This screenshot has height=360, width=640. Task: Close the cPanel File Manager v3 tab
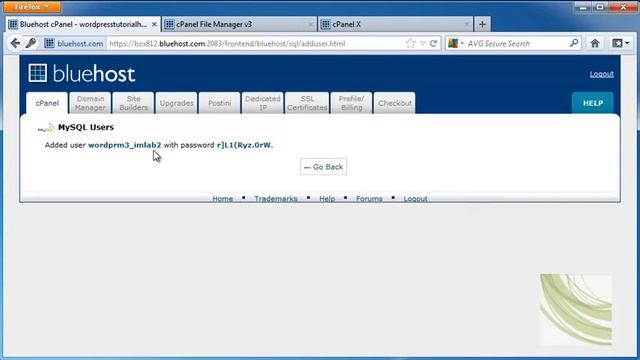coord(311,24)
